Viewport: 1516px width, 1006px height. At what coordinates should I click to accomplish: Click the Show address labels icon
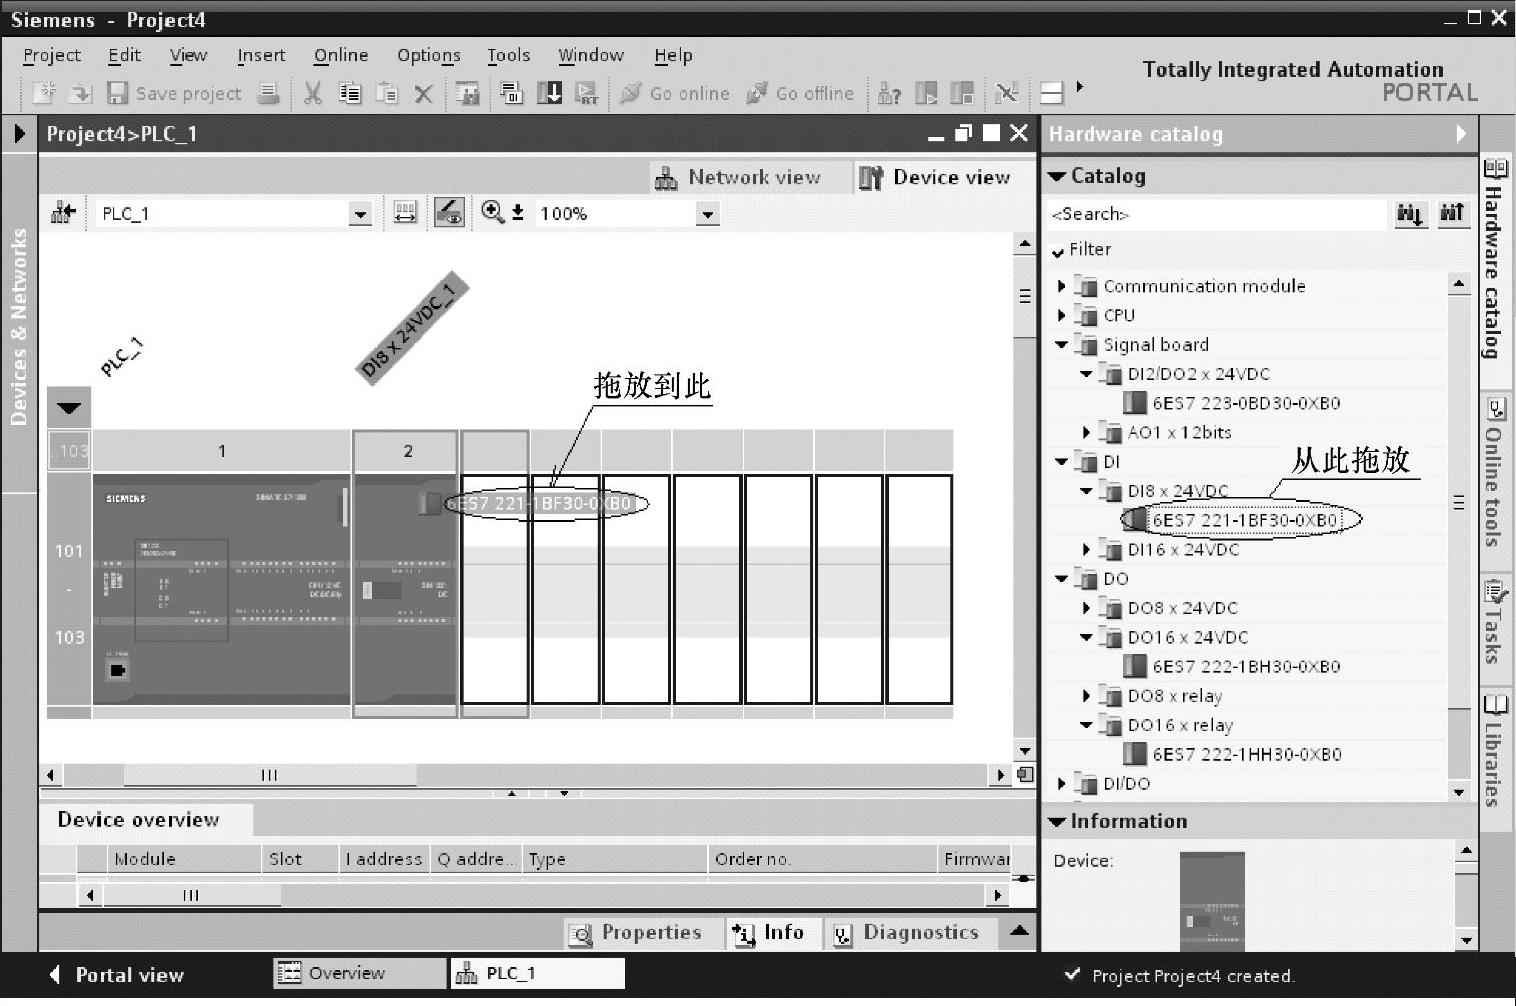tap(404, 213)
